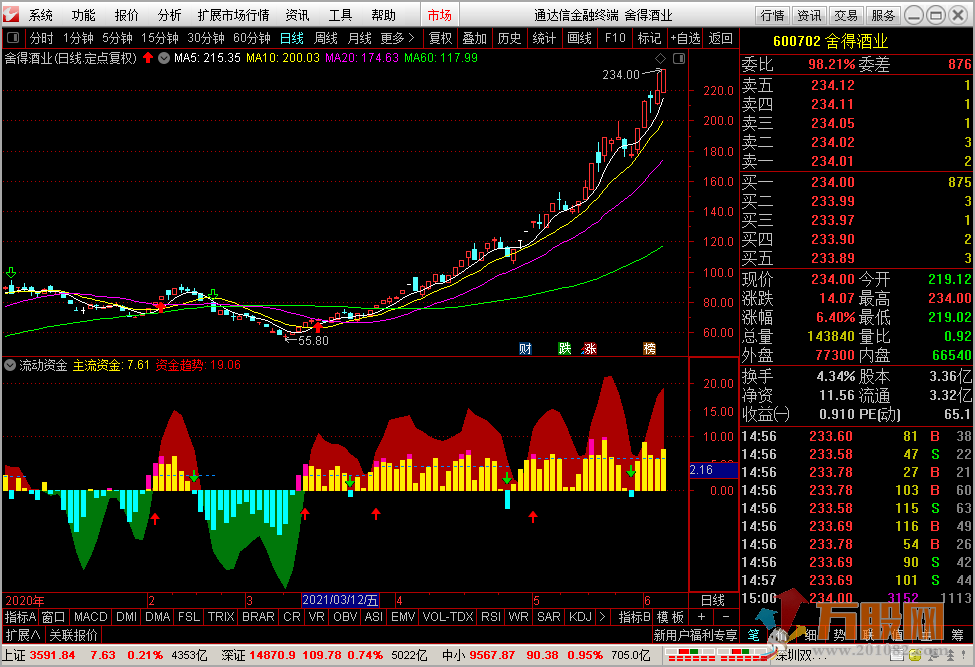Click the minus zoom icon in indicator bar
The image size is (975, 667).
pos(725,617)
